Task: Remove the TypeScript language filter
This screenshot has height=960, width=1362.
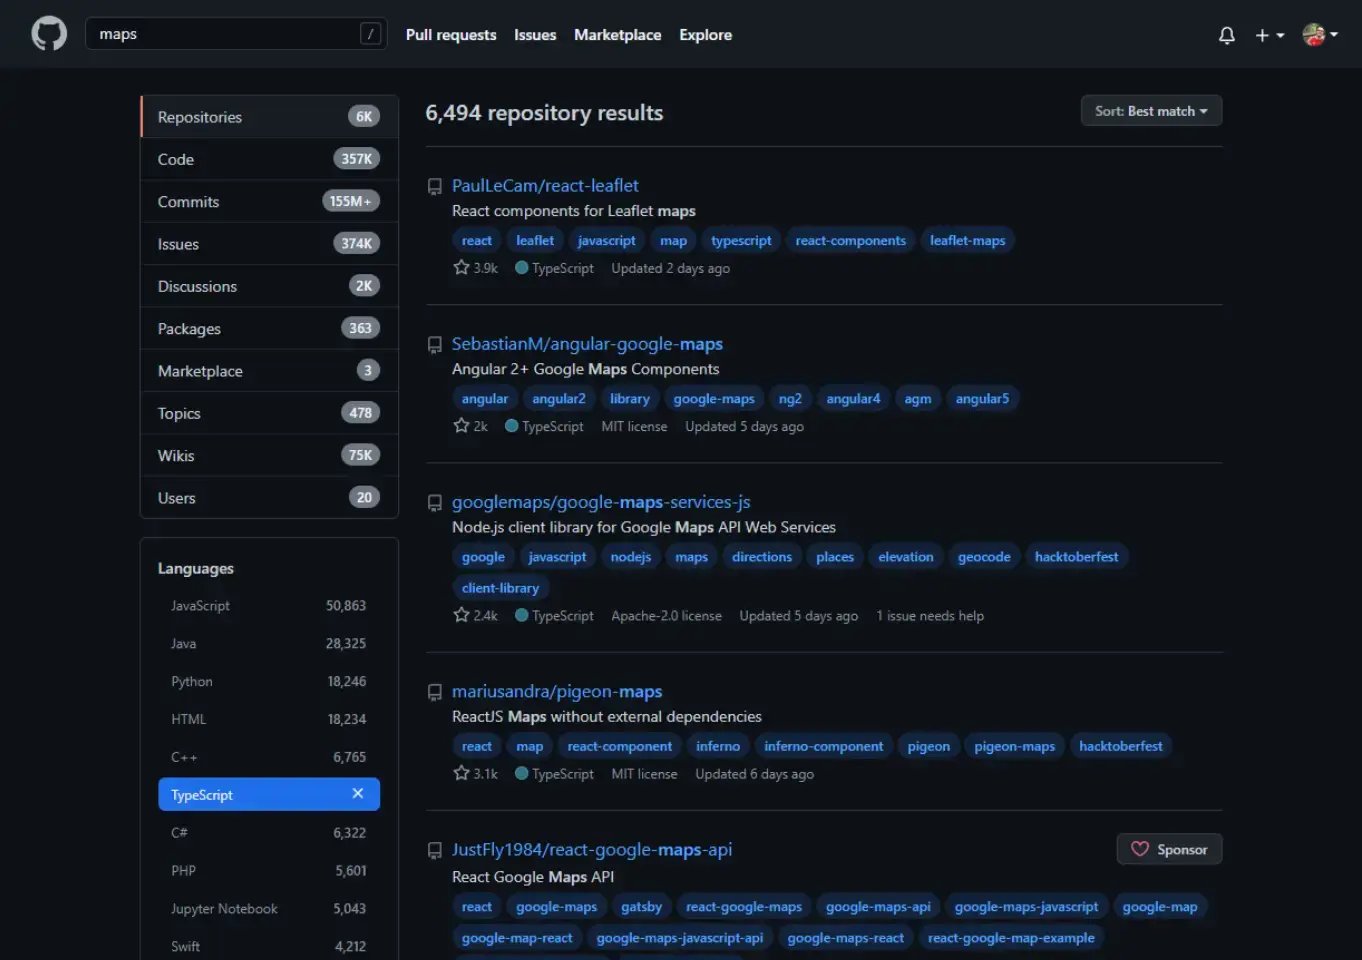Action: coord(358,794)
